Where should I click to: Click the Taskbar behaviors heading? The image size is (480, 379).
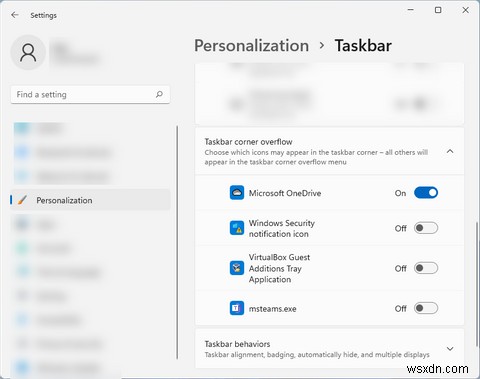[x=237, y=344]
